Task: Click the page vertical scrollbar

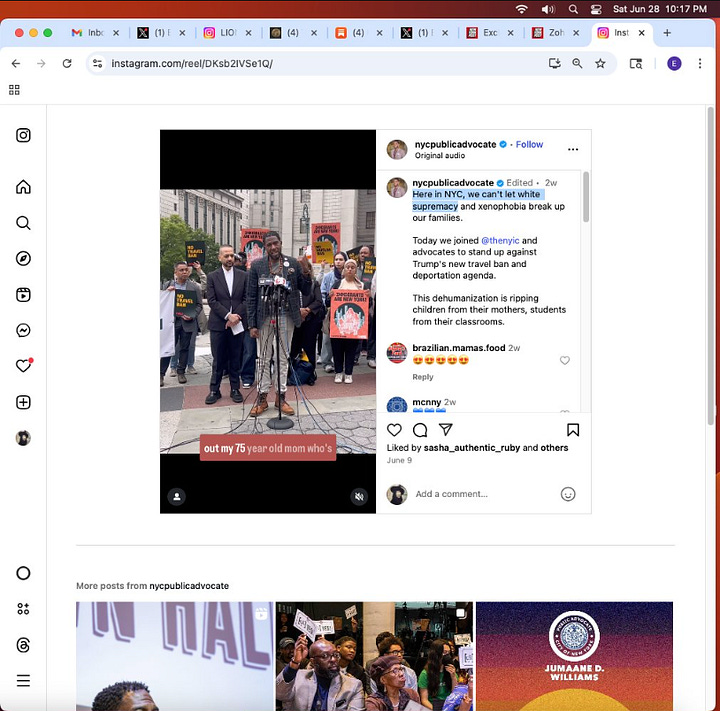Action: tap(711, 266)
